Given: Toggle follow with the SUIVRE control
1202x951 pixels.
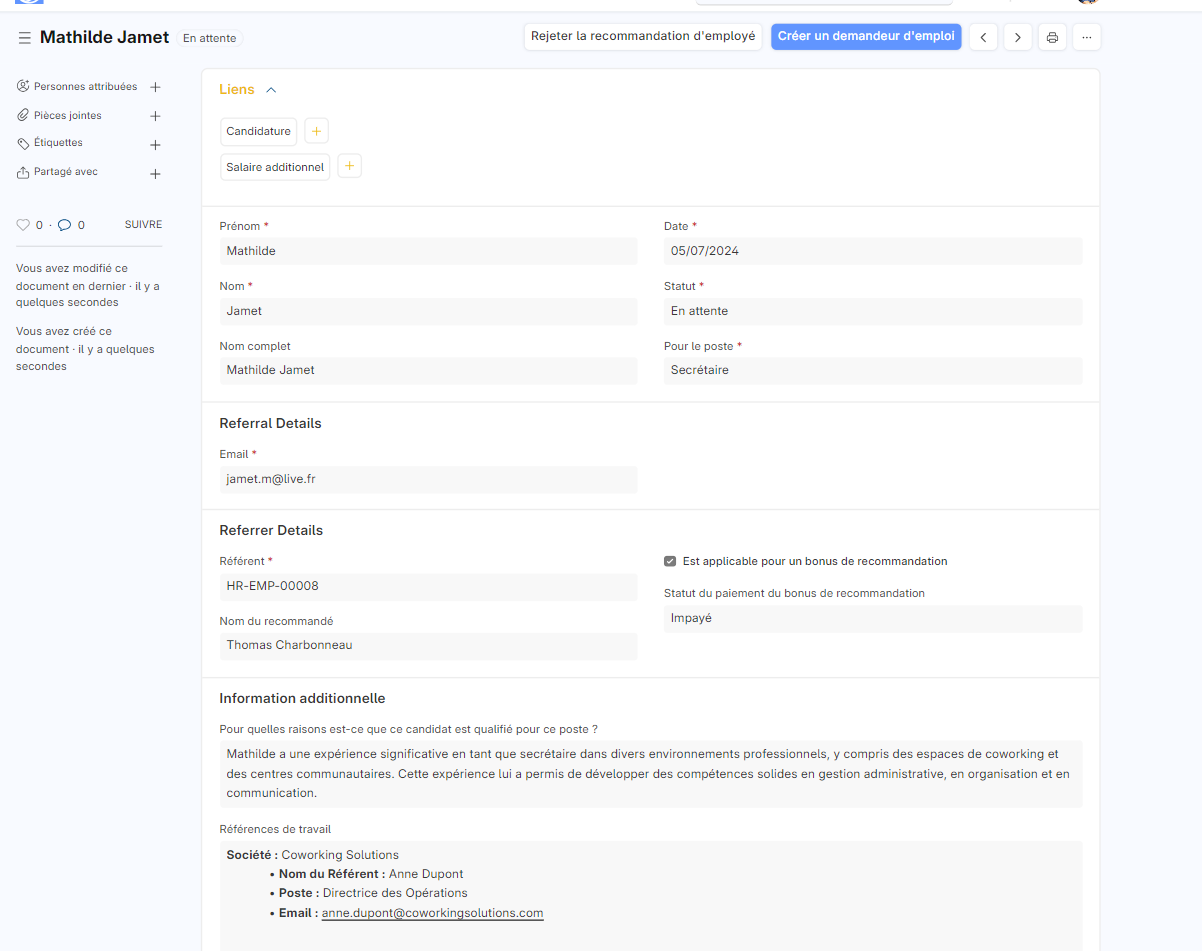Looking at the screenshot, I should click(x=142, y=224).
